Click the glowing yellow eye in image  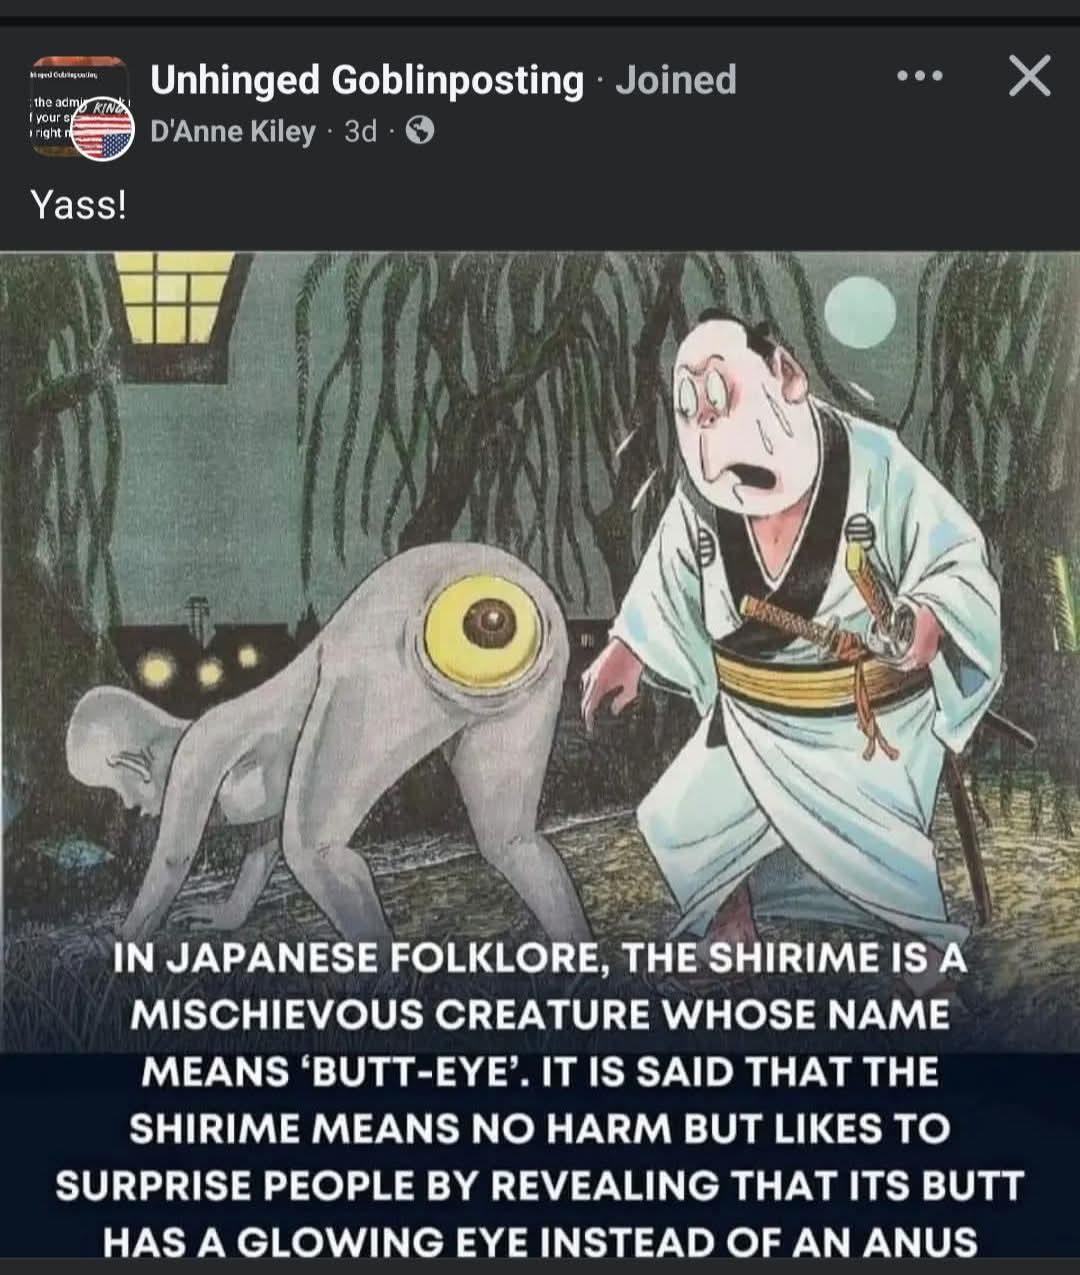click(x=484, y=625)
